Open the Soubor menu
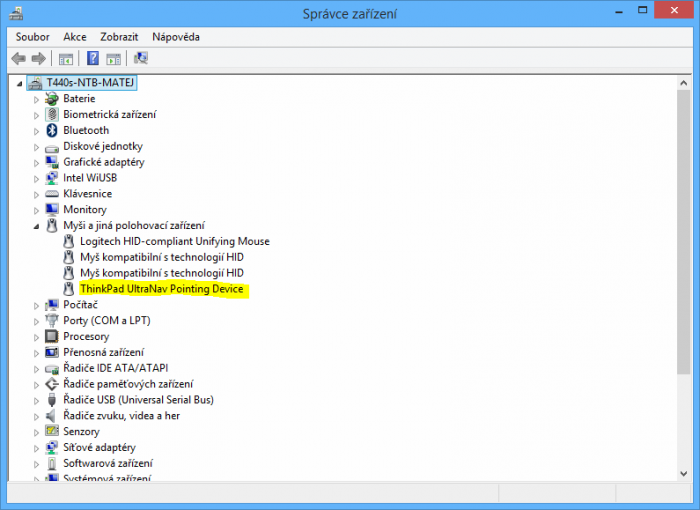The image size is (700, 510). pyautogui.click(x=32, y=37)
